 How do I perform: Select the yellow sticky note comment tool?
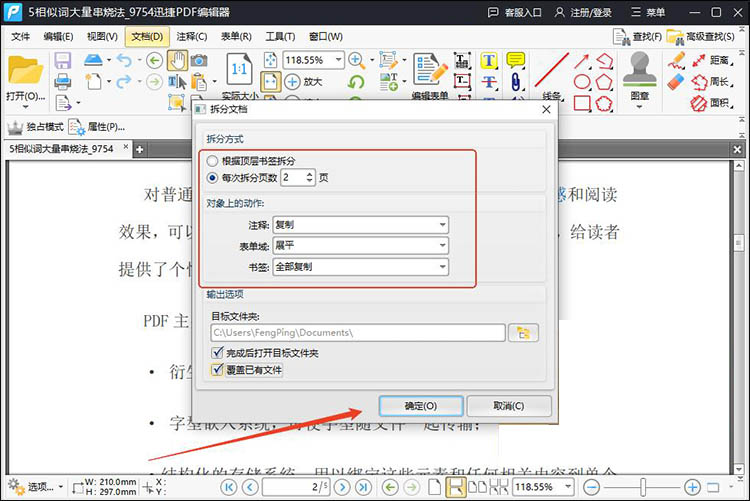(516, 60)
